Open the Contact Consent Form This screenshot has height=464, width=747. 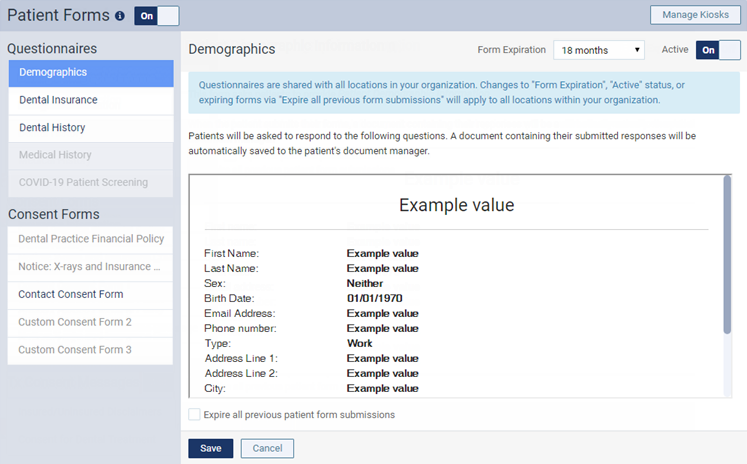[x=91, y=295]
